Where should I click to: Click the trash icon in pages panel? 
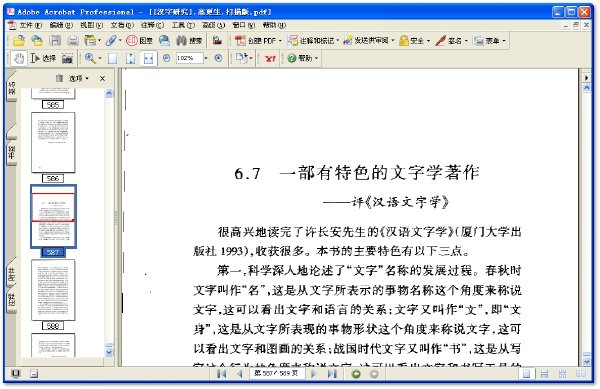pos(59,78)
